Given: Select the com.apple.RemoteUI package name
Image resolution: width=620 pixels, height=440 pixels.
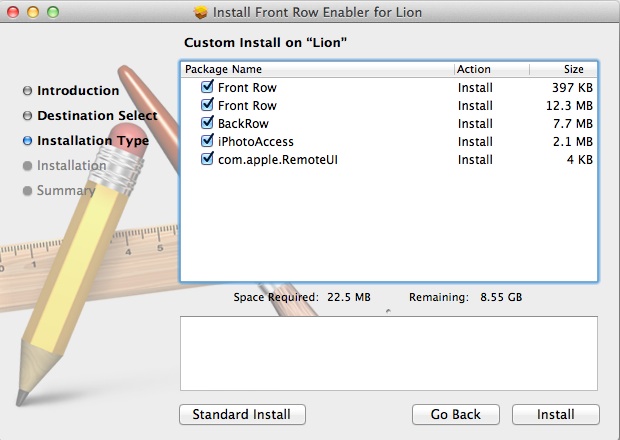Looking at the screenshot, I should tap(278, 160).
